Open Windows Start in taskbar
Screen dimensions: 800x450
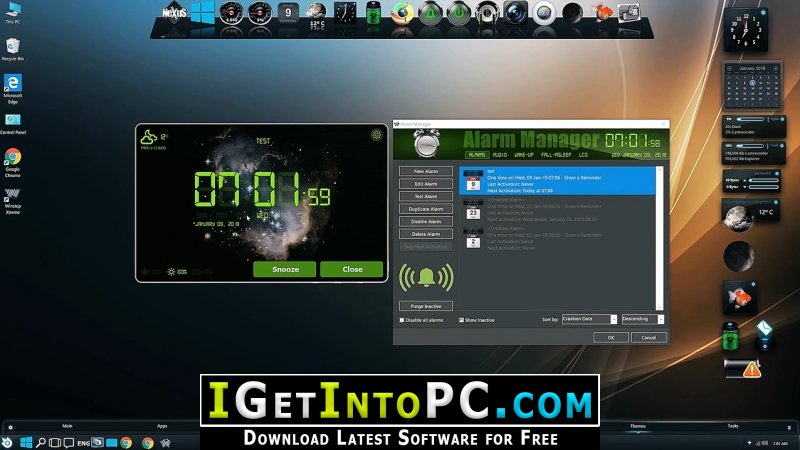(x=26, y=442)
